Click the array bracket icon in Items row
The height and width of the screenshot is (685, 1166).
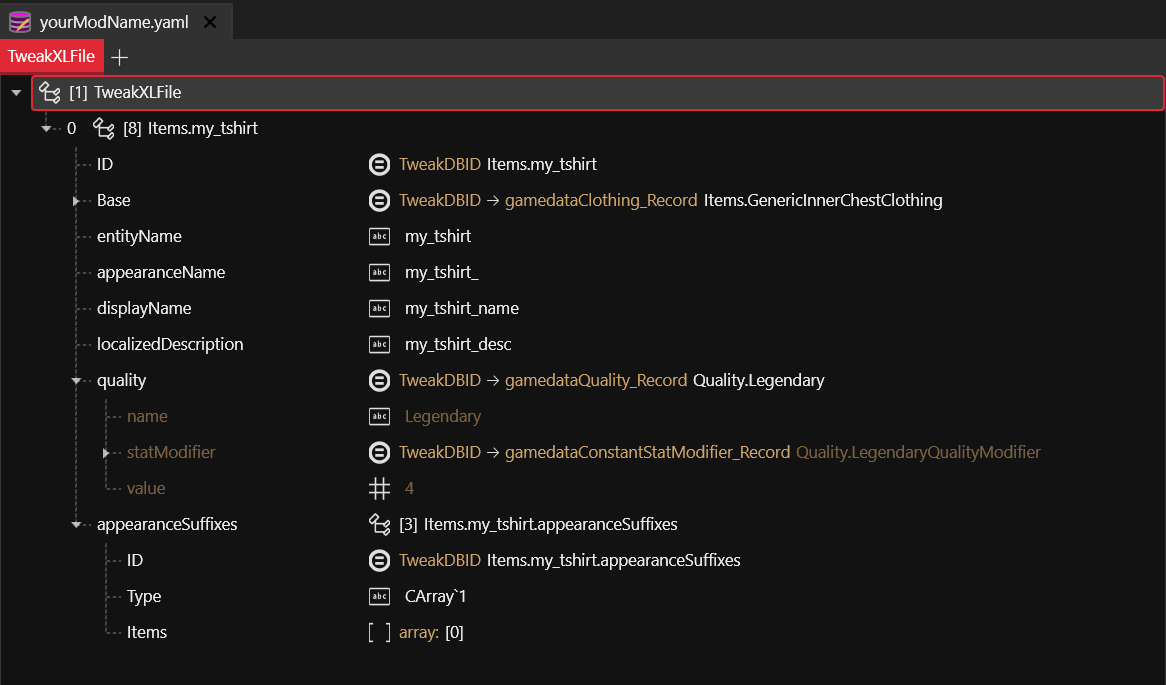point(379,632)
